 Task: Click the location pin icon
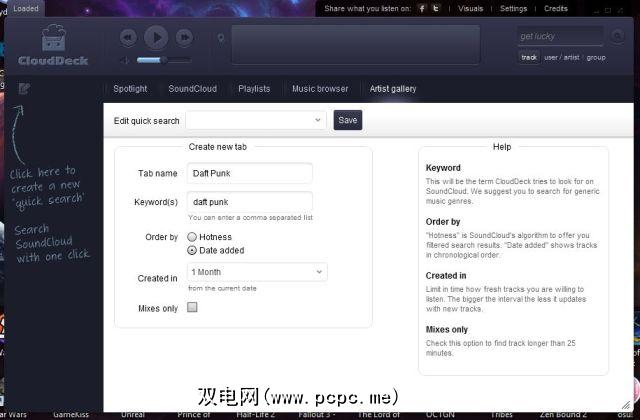click(x=221, y=38)
